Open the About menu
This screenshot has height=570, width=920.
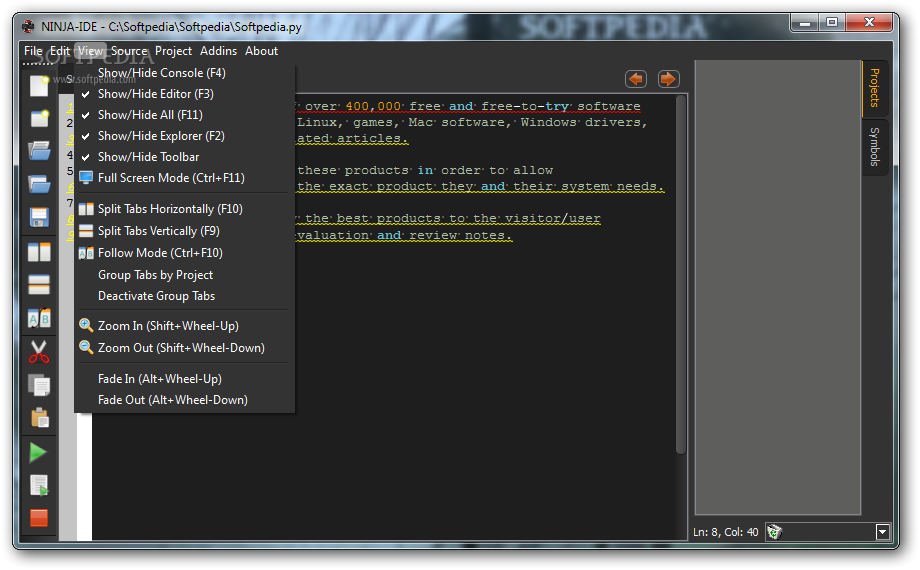261,51
